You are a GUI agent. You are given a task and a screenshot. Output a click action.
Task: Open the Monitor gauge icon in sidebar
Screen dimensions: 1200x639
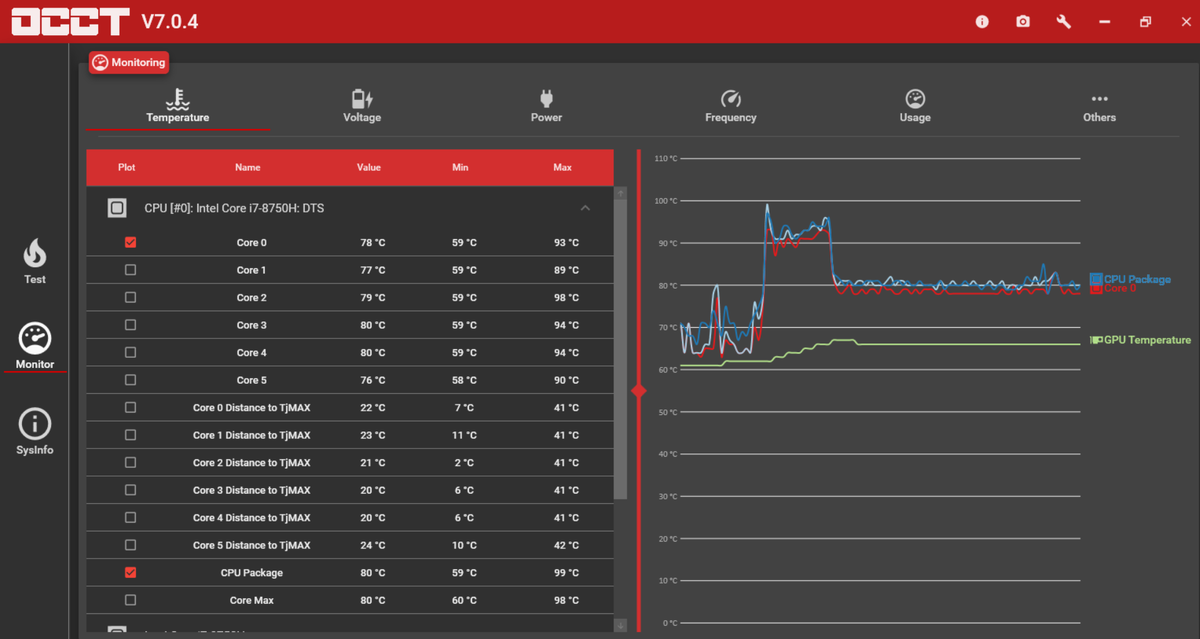pos(35,338)
